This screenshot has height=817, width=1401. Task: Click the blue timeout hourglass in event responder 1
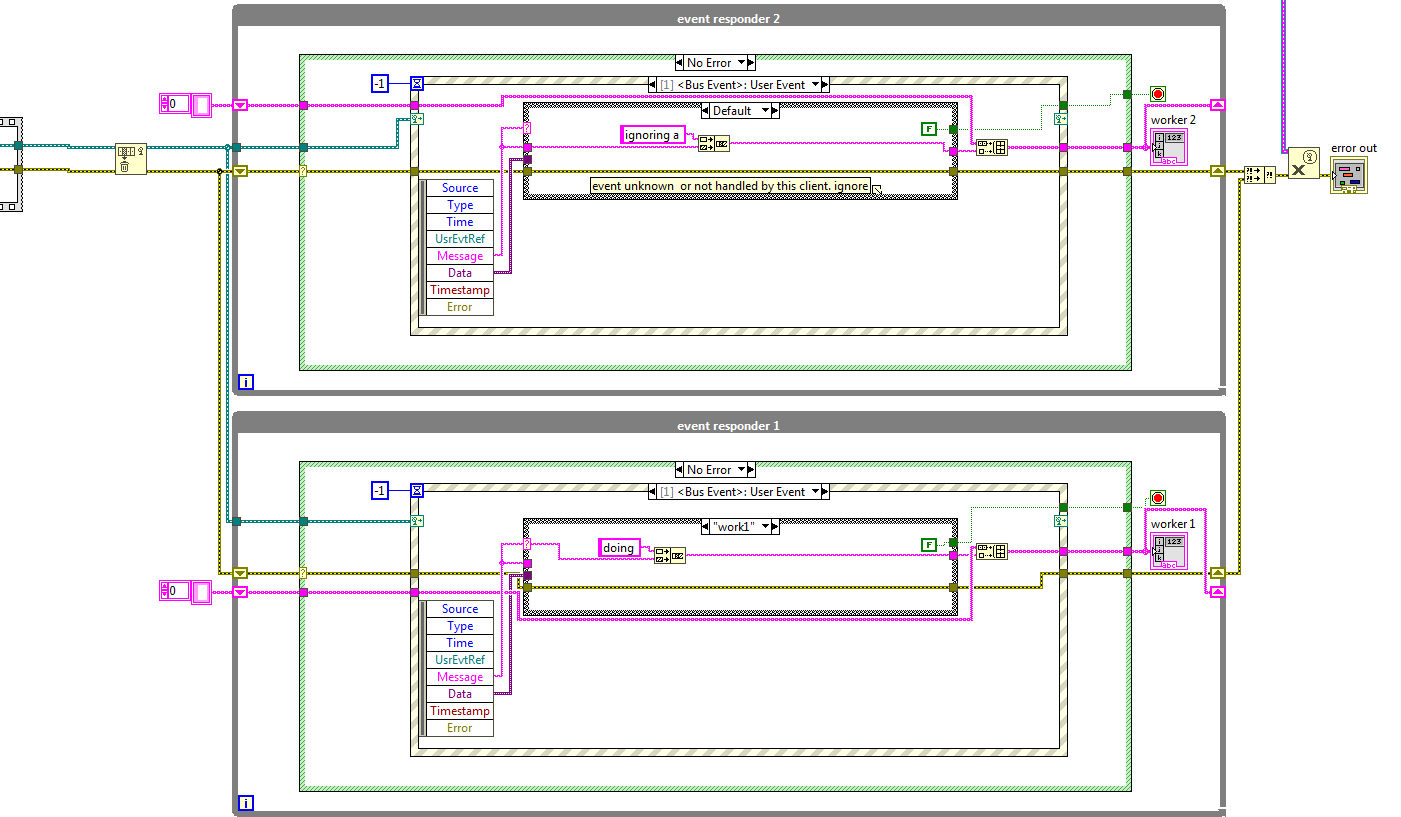point(416,490)
